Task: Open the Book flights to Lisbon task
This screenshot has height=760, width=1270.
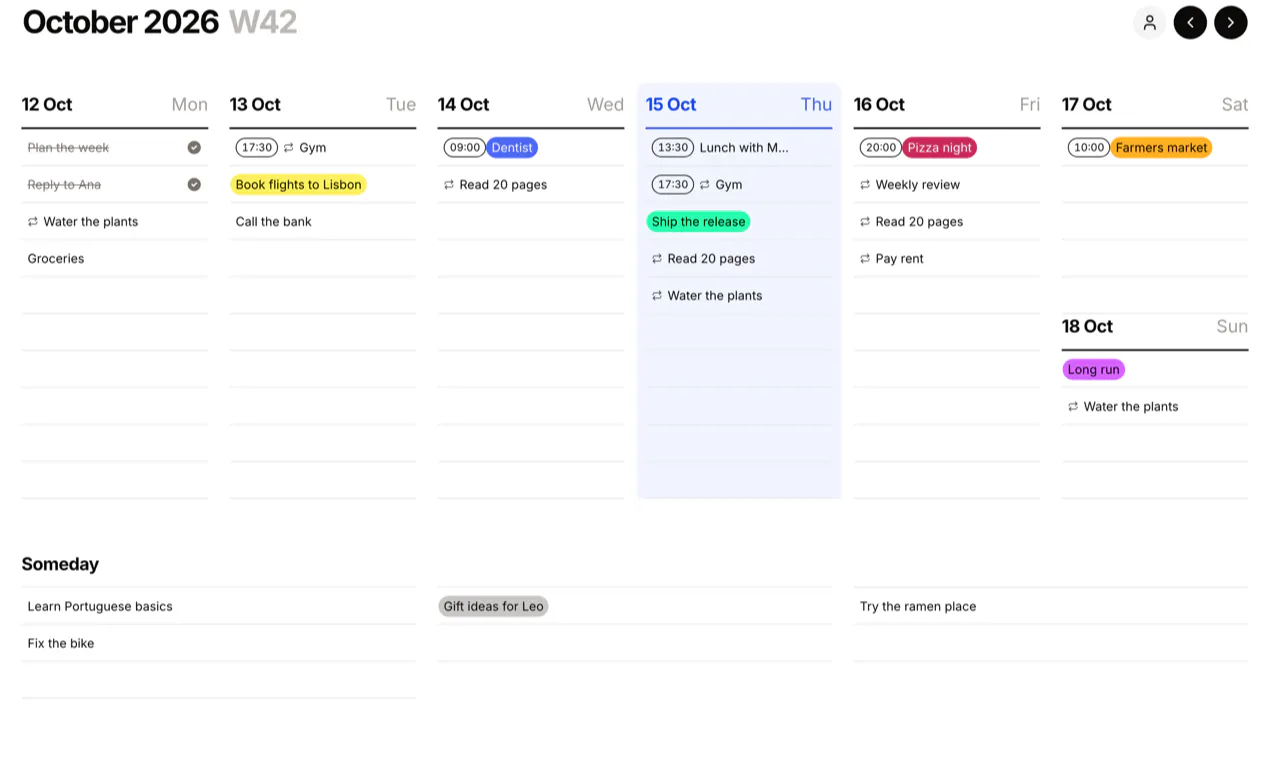Action: click(298, 185)
